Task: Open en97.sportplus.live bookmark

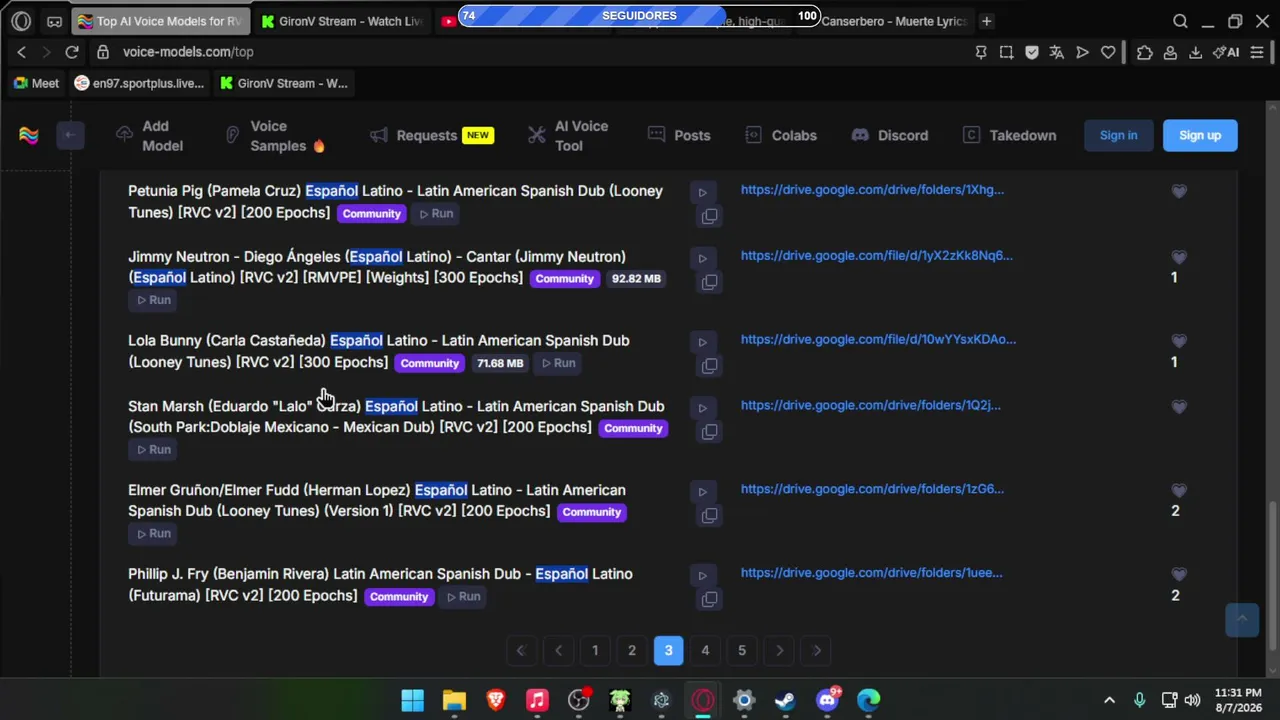Action: point(139,83)
